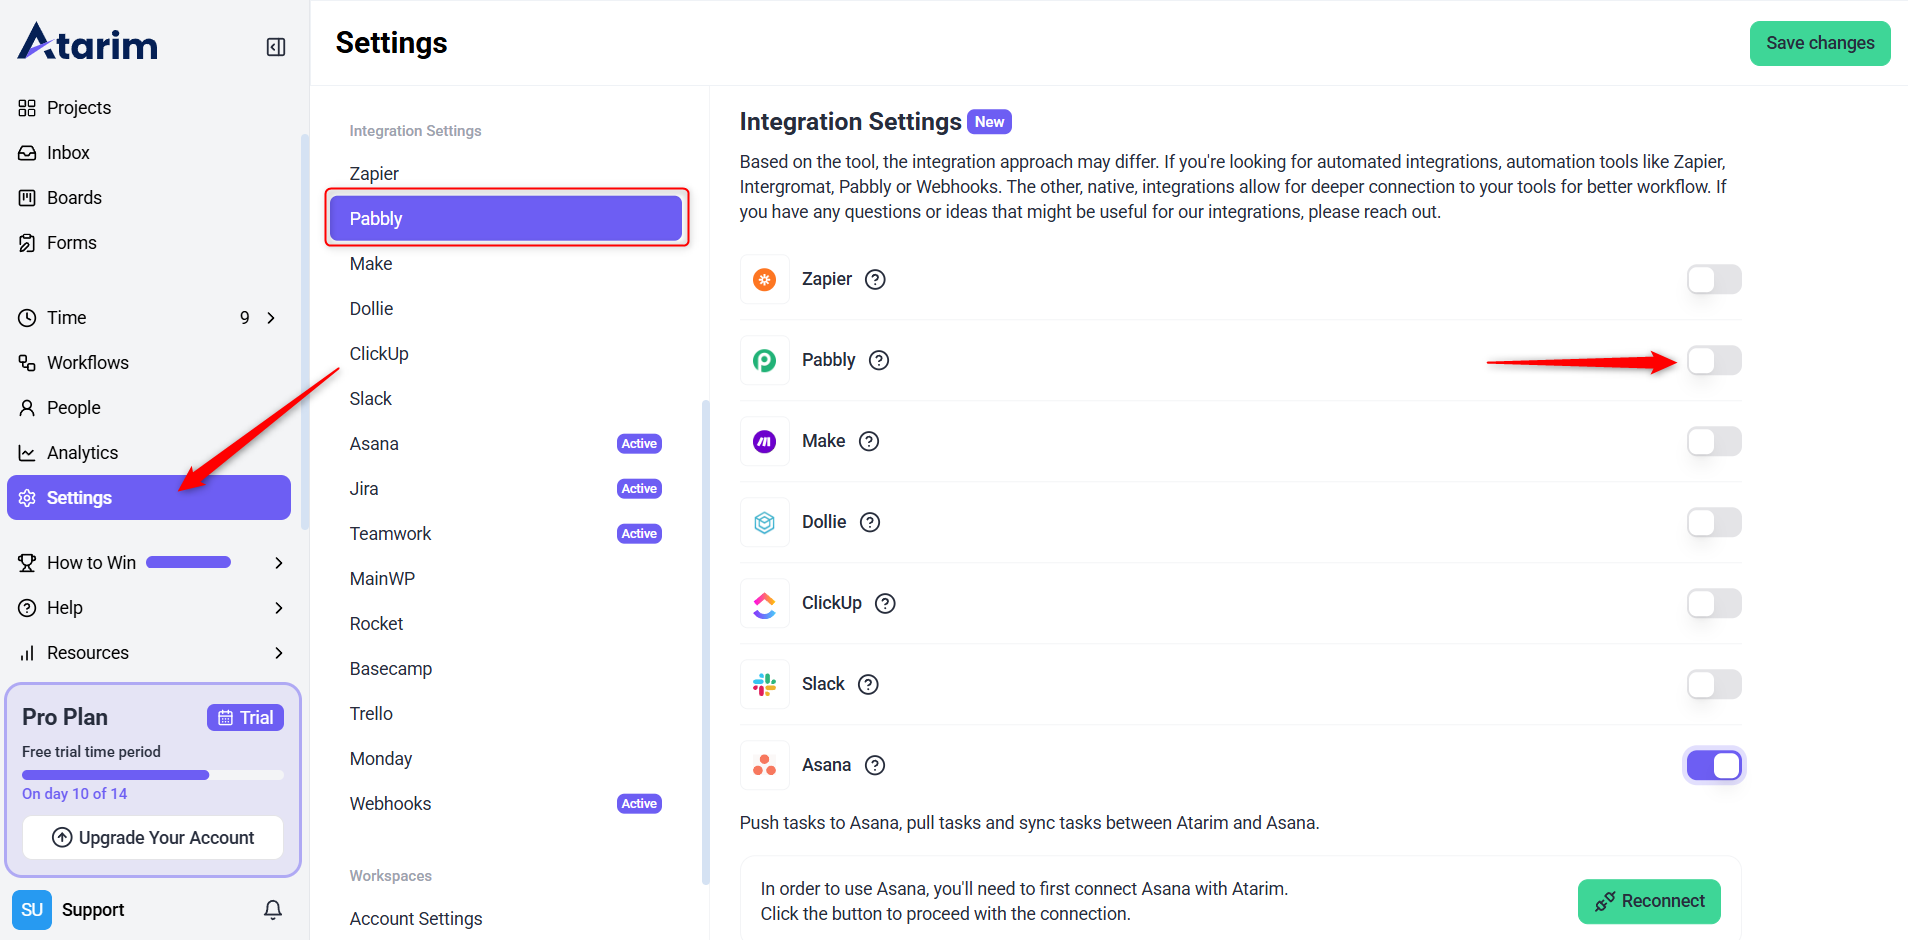
Task: Go to Workflows in sidebar
Action: [x=88, y=363]
